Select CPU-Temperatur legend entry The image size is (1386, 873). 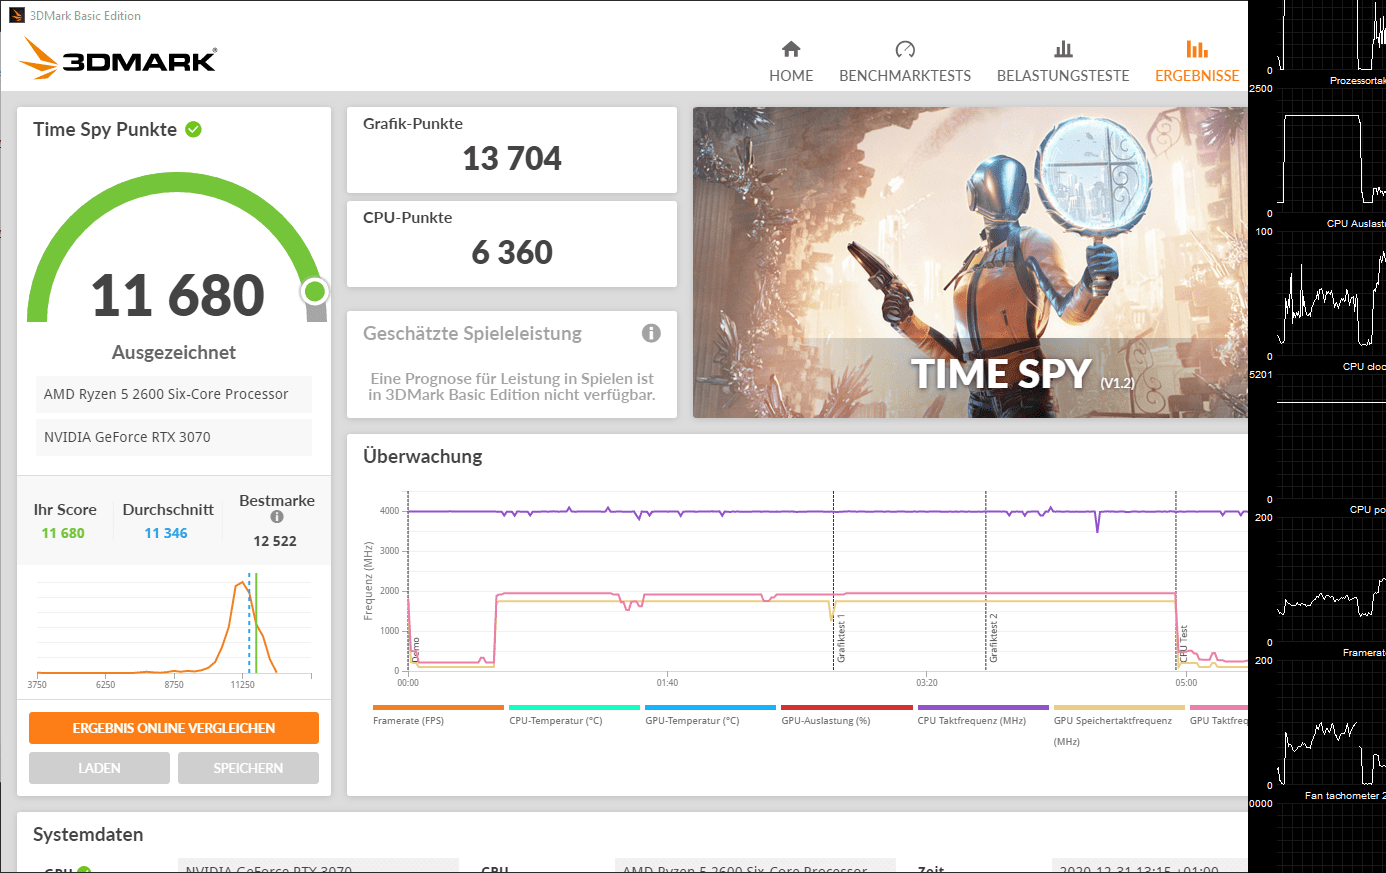(x=574, y=715)
